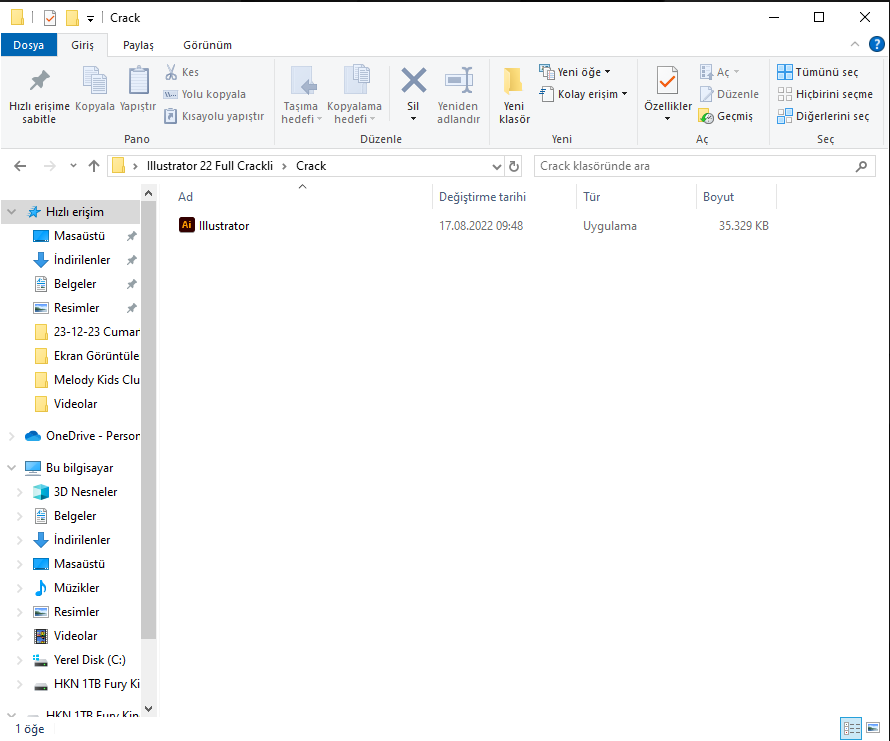Click Geçmiş history icon
Image resolution: width=890 pixels, height=741 pixels.
pyautogui.click(x=706, y=116)
